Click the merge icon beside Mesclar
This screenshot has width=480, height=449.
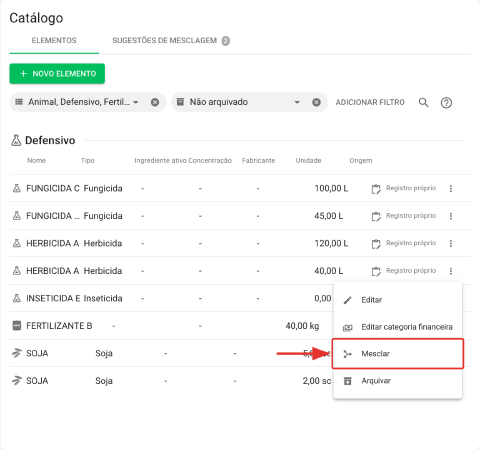pos(348,354)
